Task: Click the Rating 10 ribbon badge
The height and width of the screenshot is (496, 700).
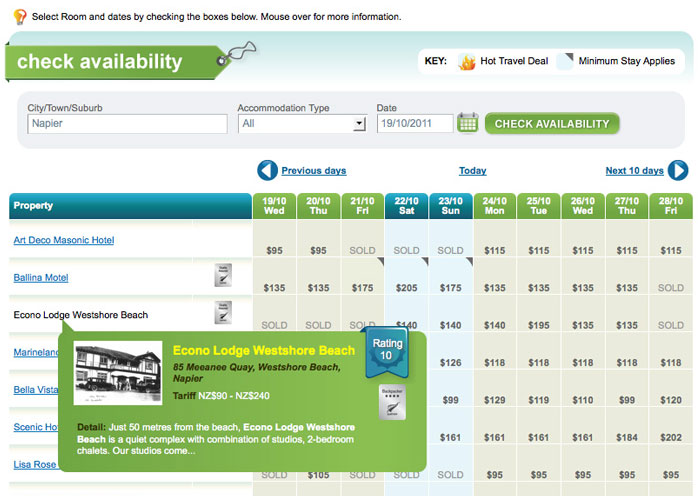Action: pos(387,352)
